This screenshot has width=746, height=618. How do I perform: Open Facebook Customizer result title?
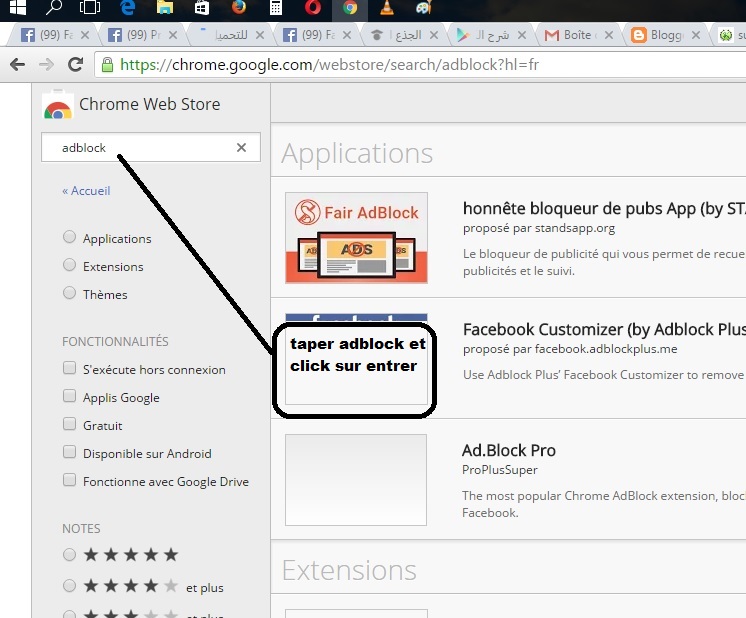604,329
